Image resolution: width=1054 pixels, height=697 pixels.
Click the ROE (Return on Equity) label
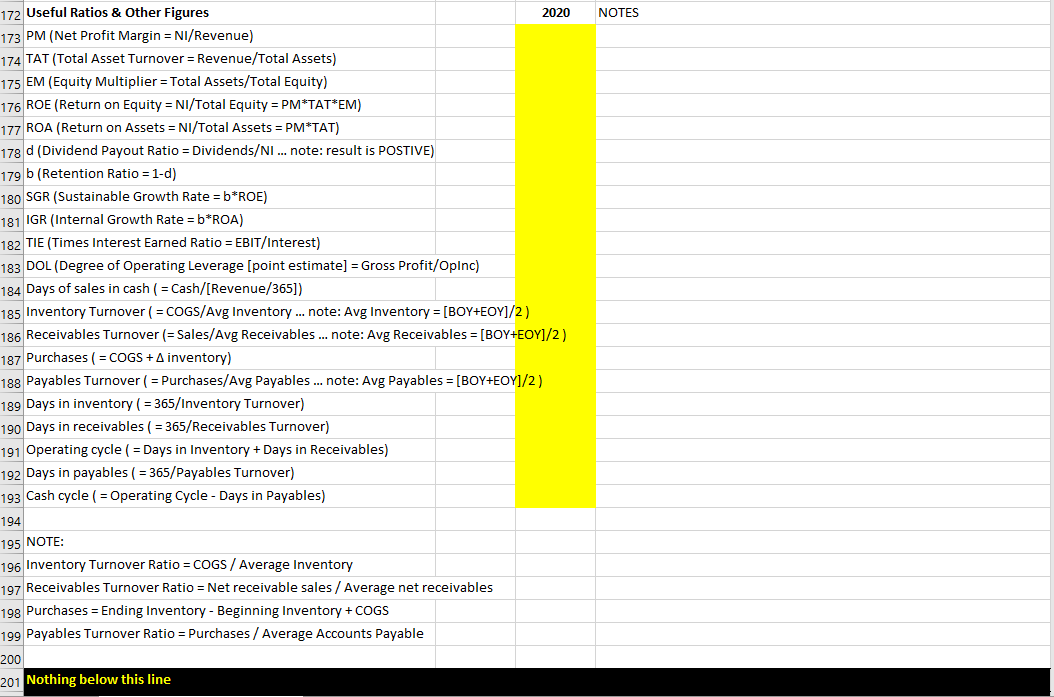194,105
